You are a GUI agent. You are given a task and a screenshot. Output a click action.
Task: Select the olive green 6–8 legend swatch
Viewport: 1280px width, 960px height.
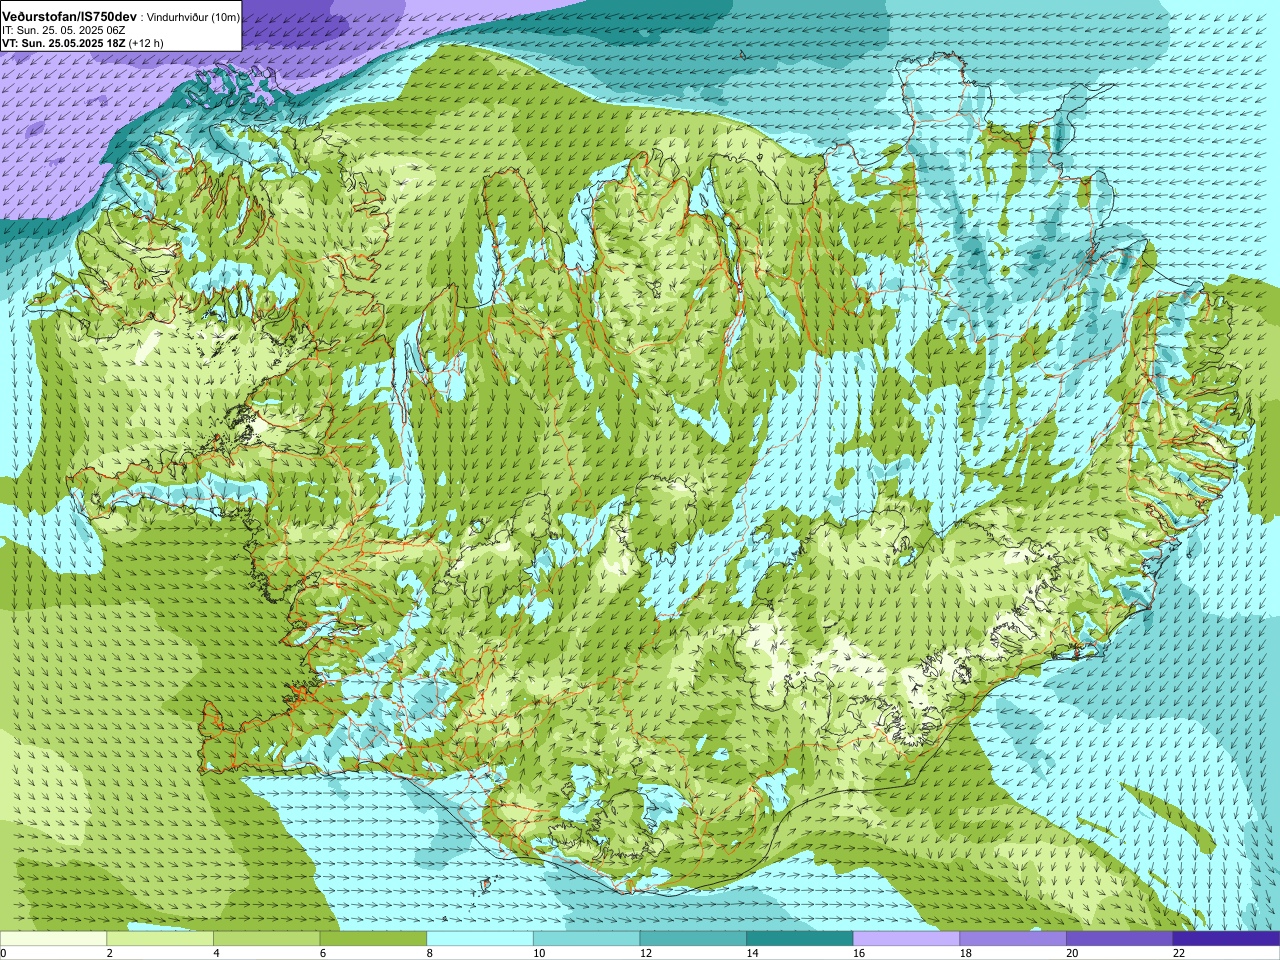(x=373, y=939)
